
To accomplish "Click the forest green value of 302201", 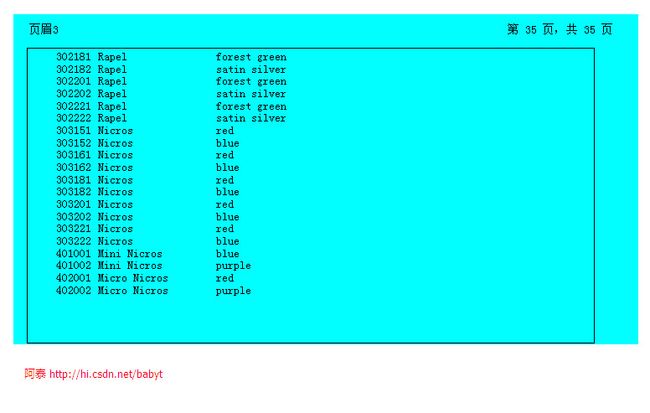I will coord(251,82).
